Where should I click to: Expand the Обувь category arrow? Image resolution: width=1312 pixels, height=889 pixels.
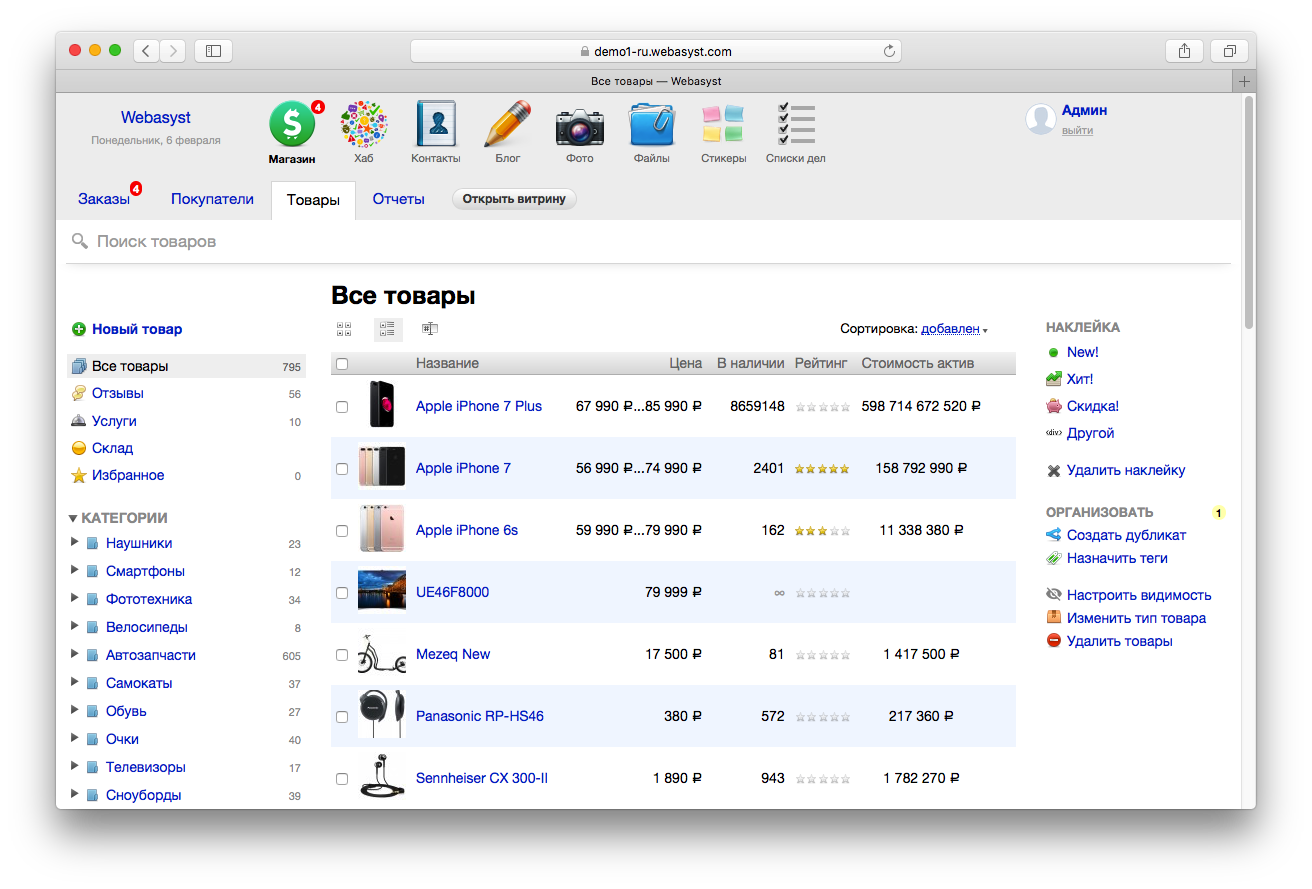click(x=74, y=710)
